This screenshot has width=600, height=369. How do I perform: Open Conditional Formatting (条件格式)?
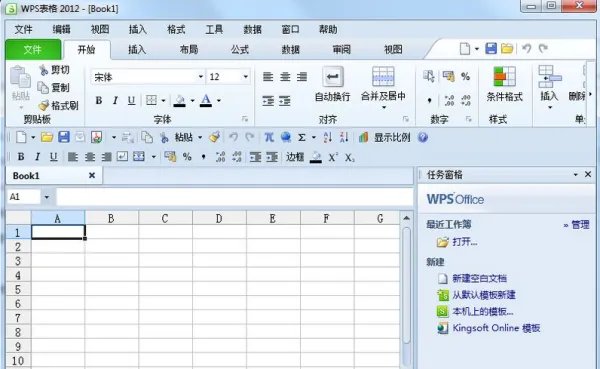coord(504,84)
